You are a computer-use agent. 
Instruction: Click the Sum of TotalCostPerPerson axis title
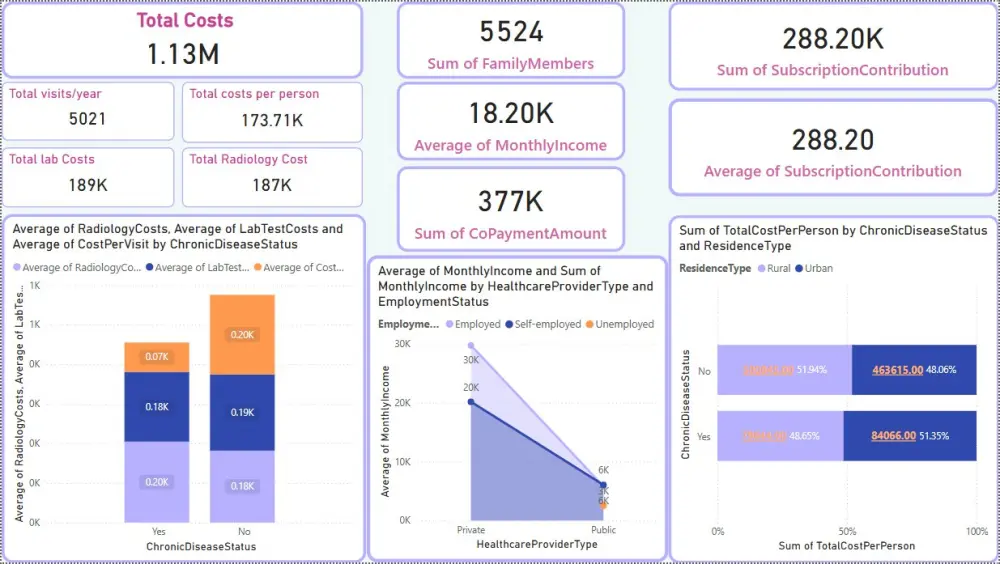(846, 546)
